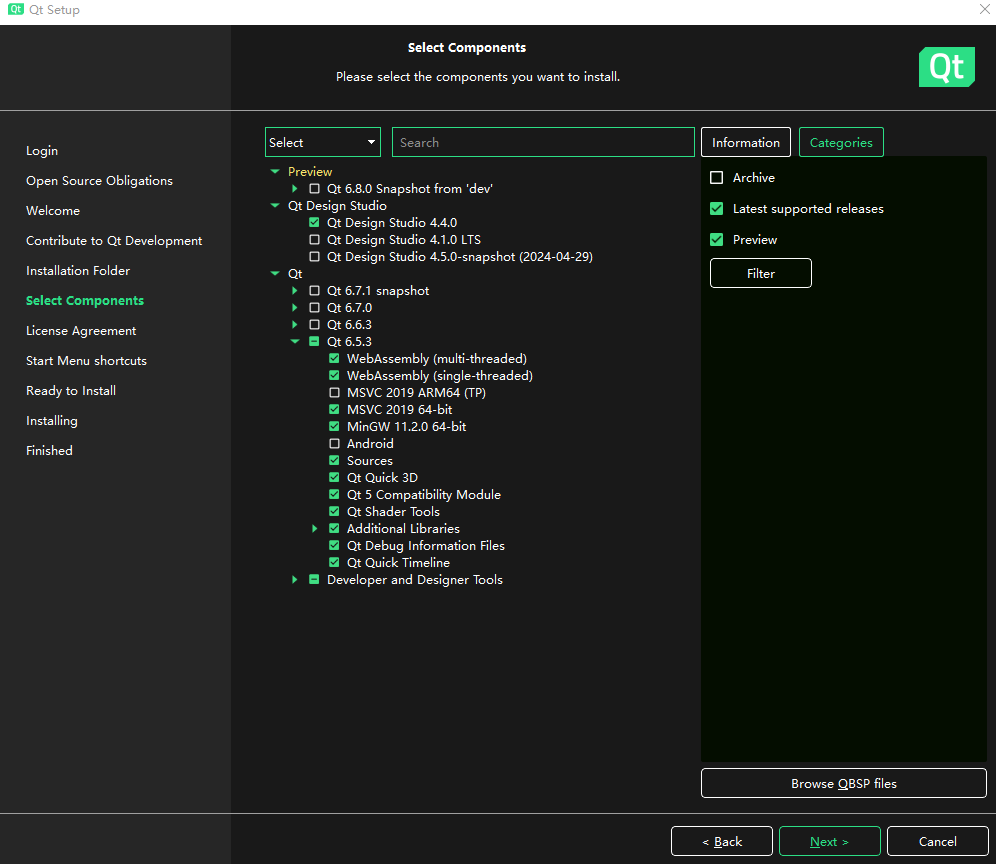Check Qt Design Studio 4.5.0-snapshot checkbox
Screen dimensions: 996x864
click(x=314, y=257)
